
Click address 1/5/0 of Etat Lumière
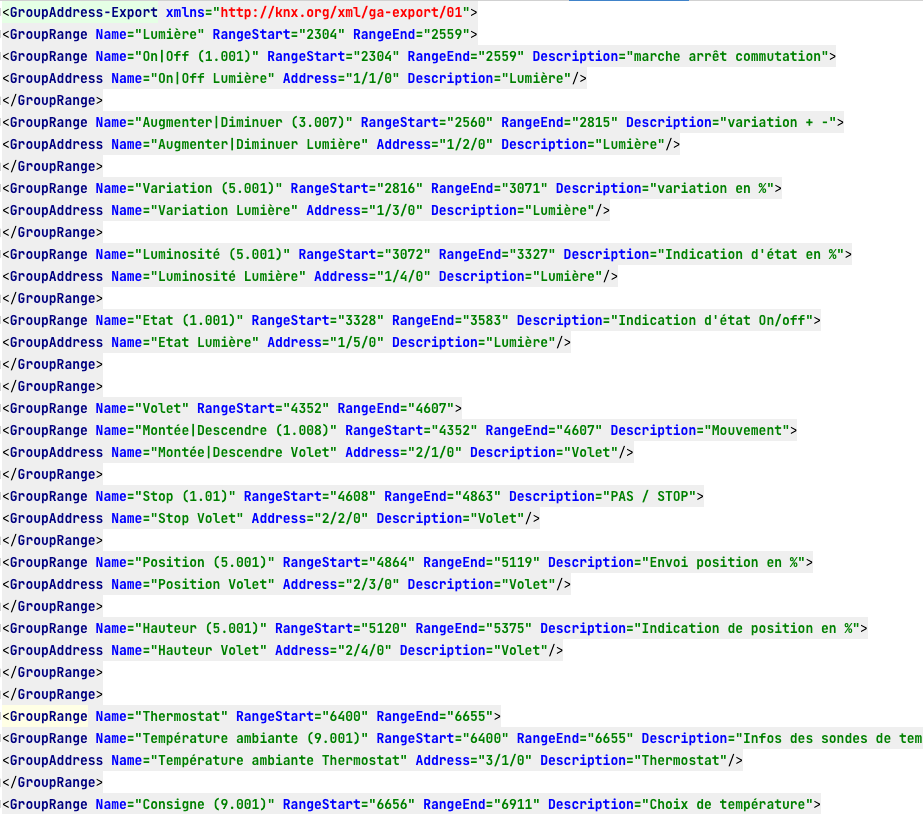tap(353, 342)
